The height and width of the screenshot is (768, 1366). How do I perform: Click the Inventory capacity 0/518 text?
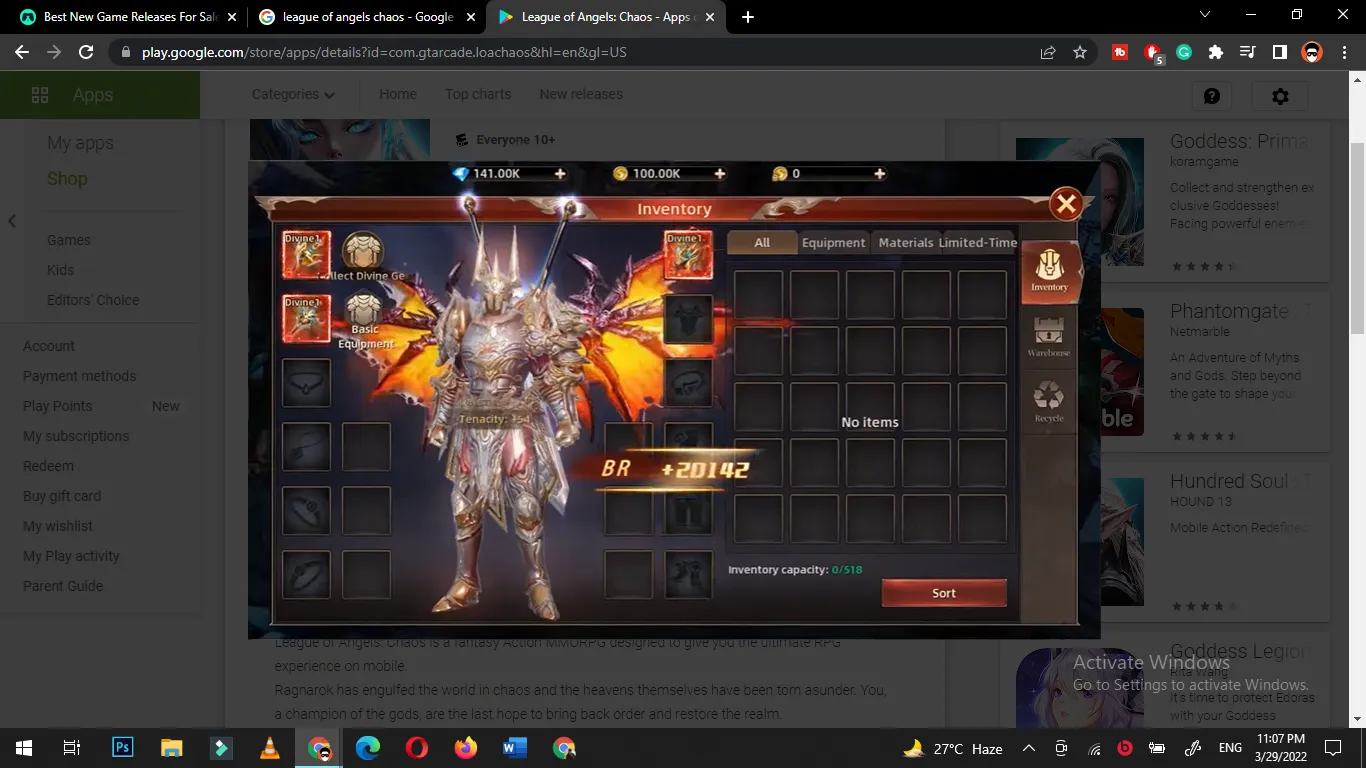[795, 570]
